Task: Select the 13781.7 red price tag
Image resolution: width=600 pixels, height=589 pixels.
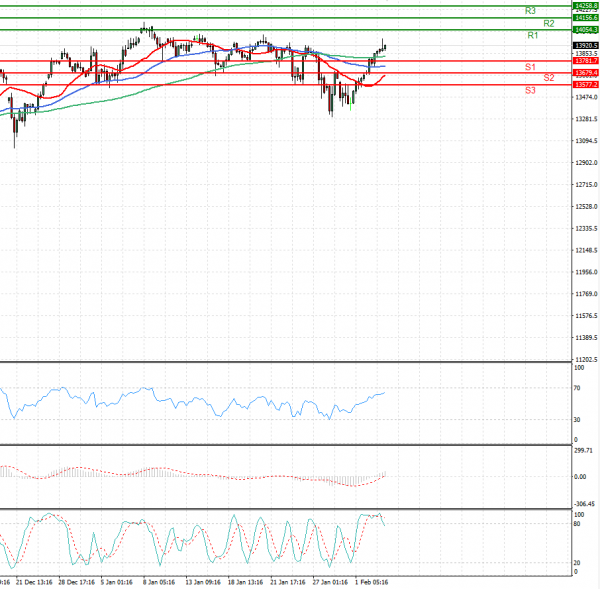Action: 586,61
